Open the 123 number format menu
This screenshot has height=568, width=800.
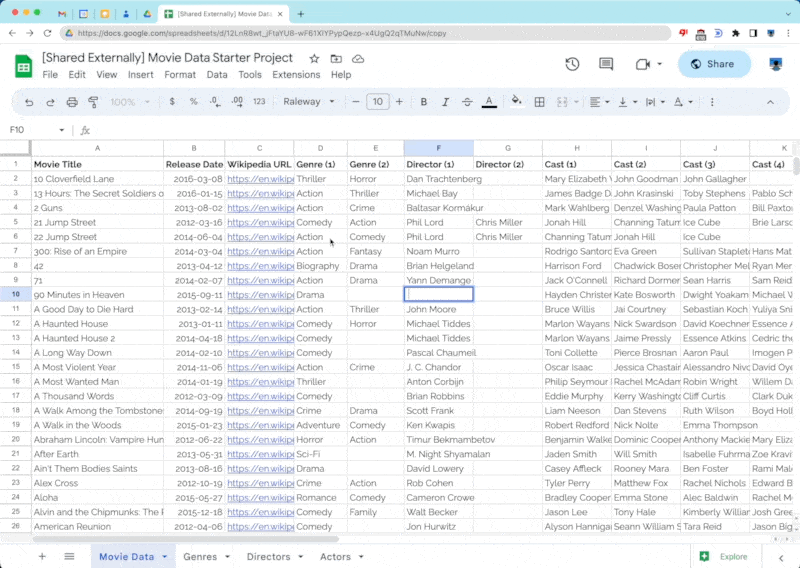click(x=259, y=102)
